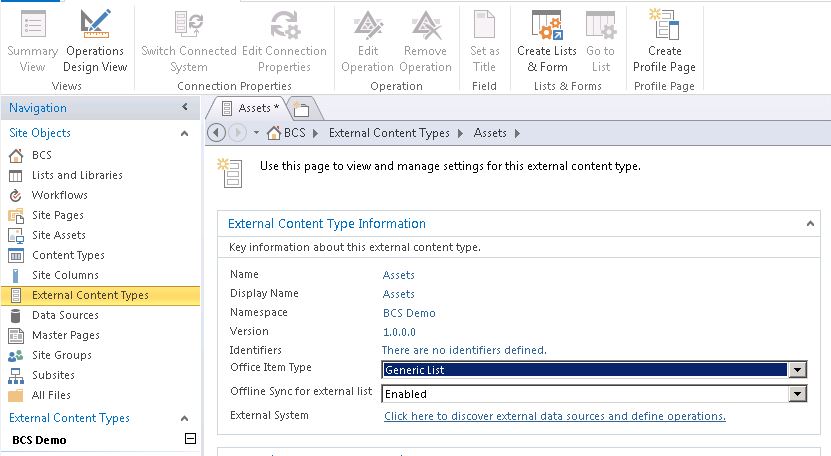This screenshot has width=831, height=456.
Task: Select External Content Types navigation item
Action: [100, 295]
